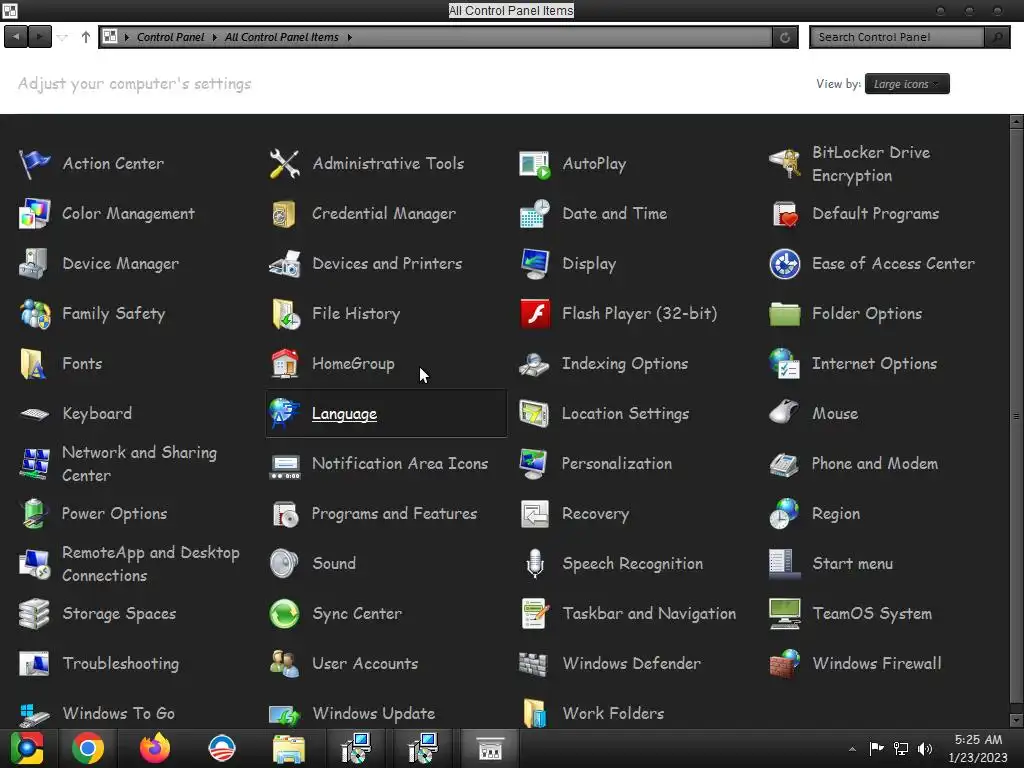Click the Mouse icon
The width and height of the screenshot is (1024, 768).
pyautogui.click(x=784, y=413)
